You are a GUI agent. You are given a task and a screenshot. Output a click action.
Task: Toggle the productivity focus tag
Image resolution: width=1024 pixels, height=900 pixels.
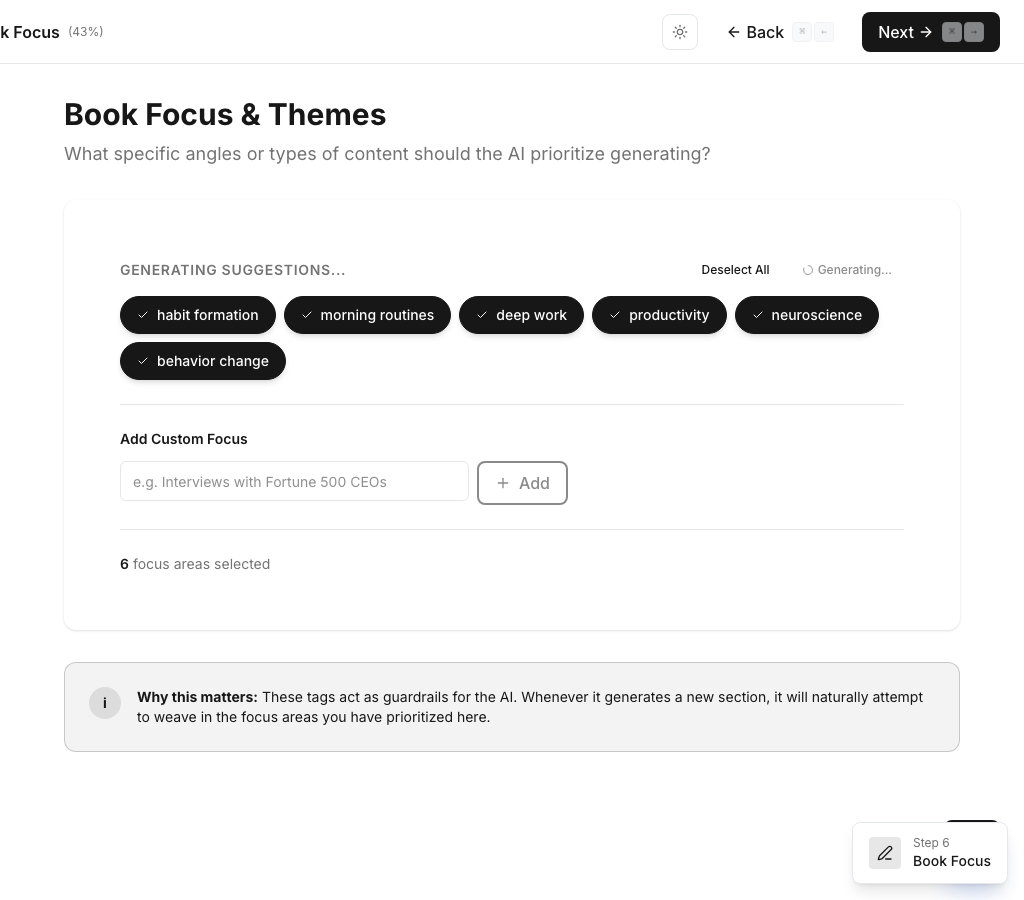[659, 315]
